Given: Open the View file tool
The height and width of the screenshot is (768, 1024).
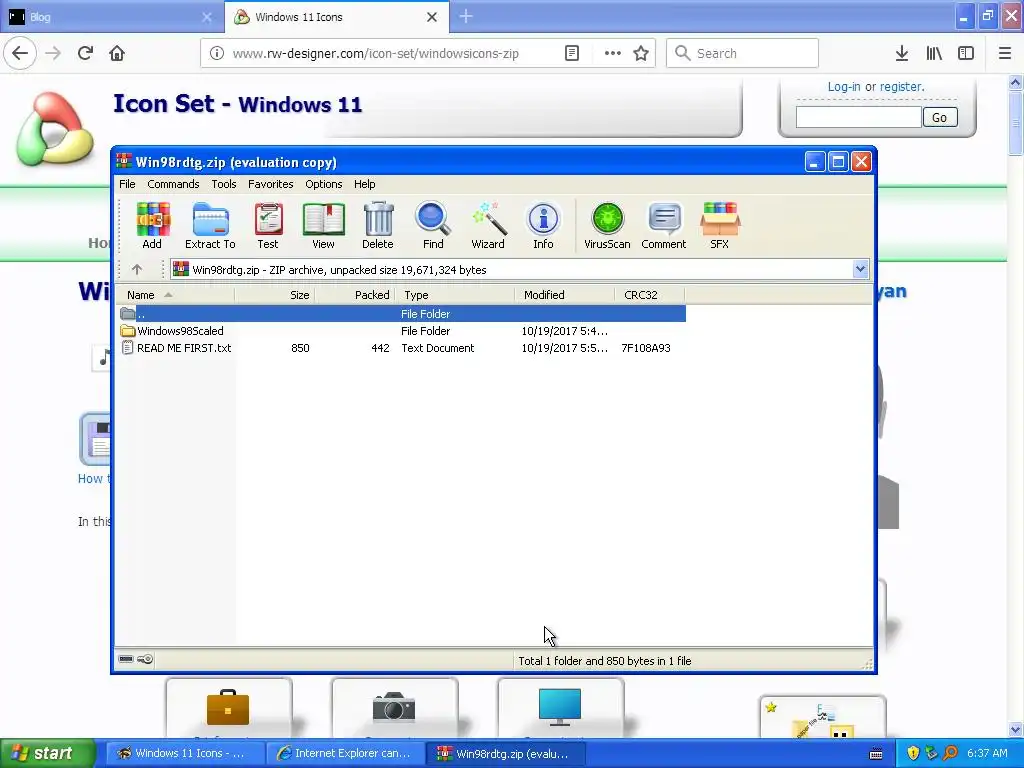Looking at the screenshot, I should pyautogui.click(x=323, y=225).
